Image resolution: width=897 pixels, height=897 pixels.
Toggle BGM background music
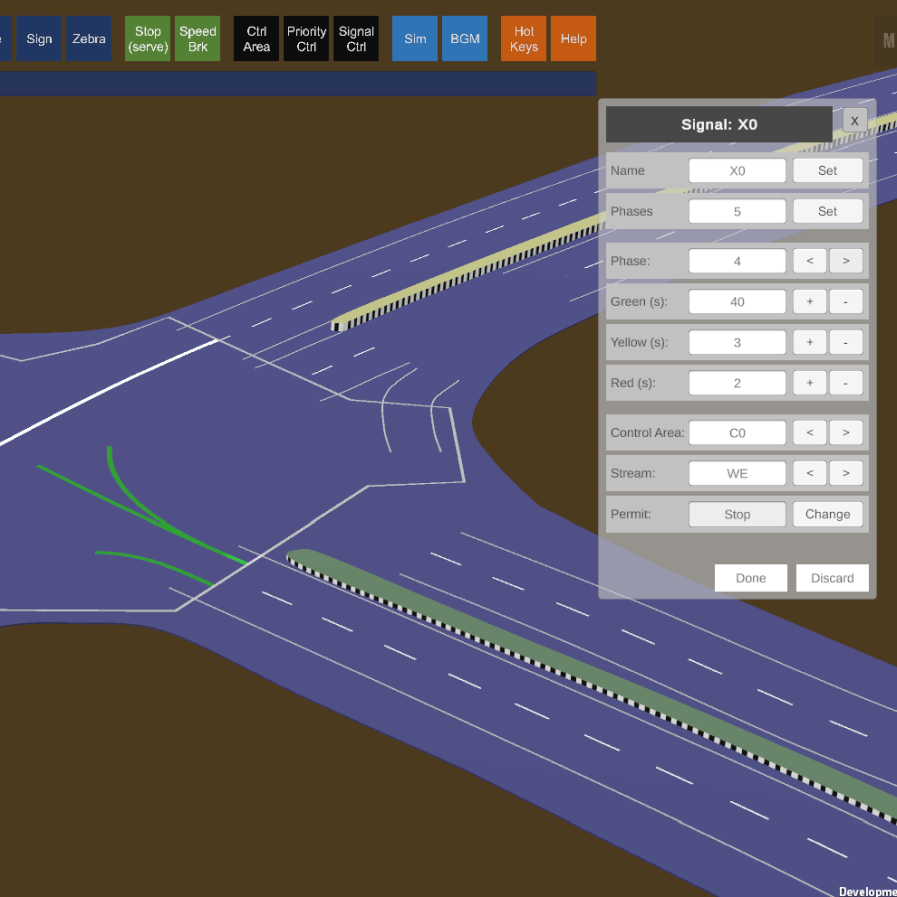coord(465,39)
